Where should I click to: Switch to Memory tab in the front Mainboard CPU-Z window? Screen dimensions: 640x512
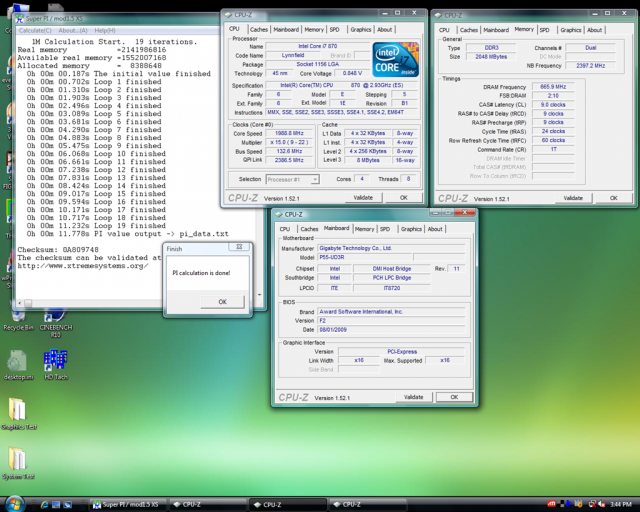point(364,229)
